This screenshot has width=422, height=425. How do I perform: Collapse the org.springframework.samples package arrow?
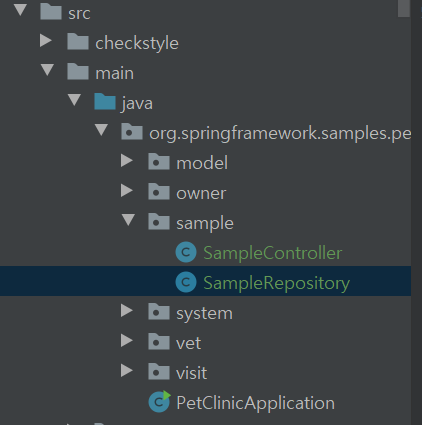[101, 130]
